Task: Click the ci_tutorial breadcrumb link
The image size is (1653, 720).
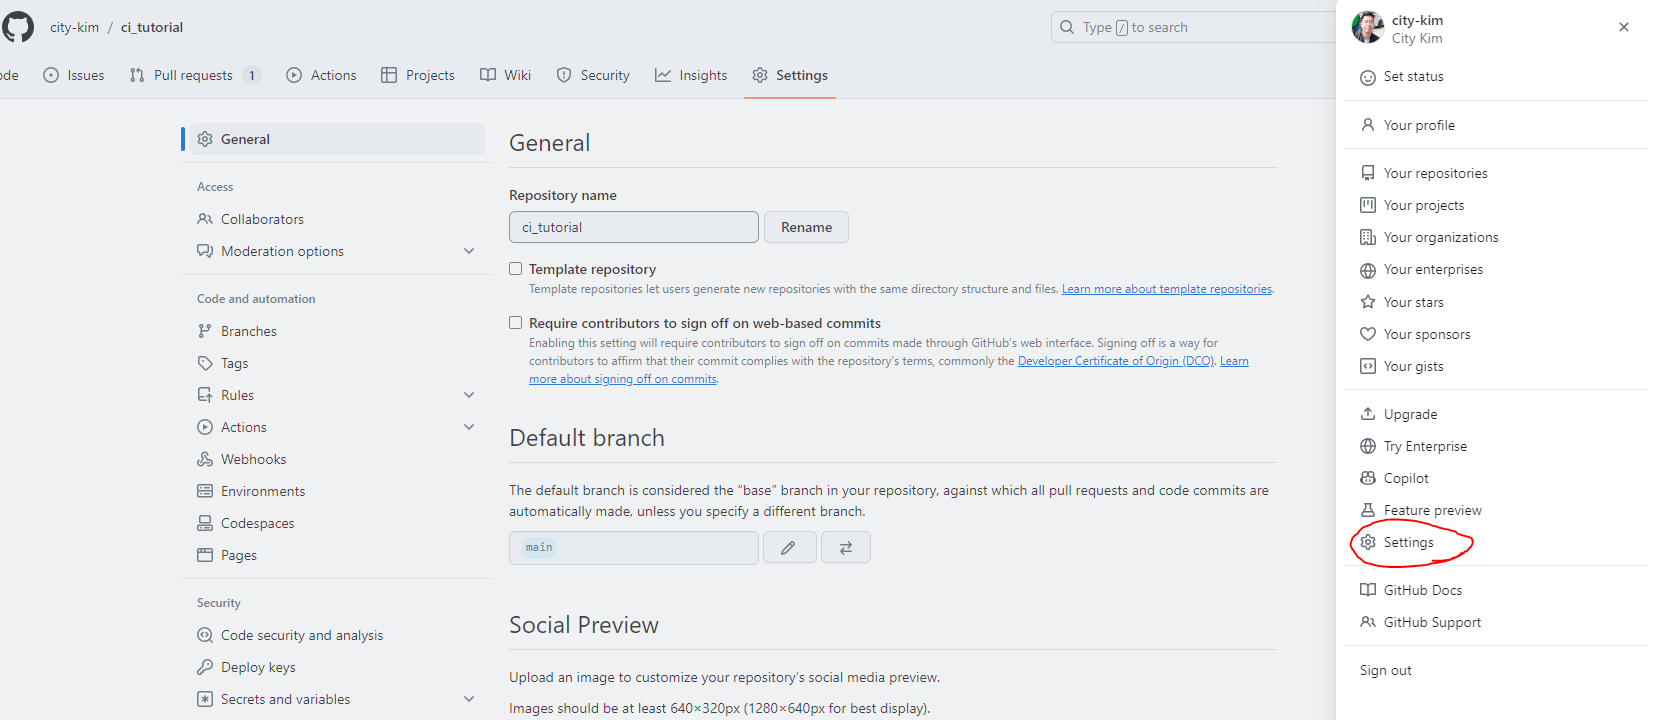Action: 152,27
